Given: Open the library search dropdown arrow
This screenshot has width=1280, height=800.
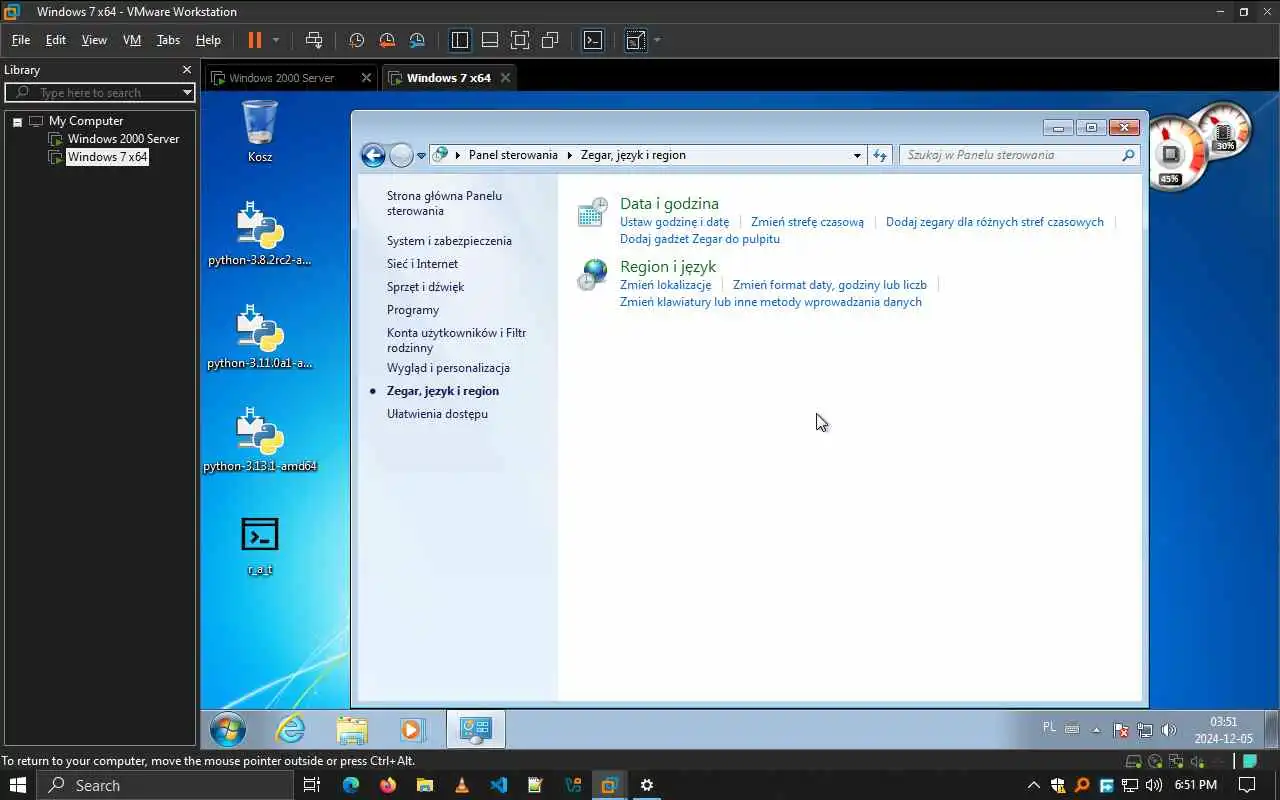Looking at the screenshot, I should tap(187, 92).
